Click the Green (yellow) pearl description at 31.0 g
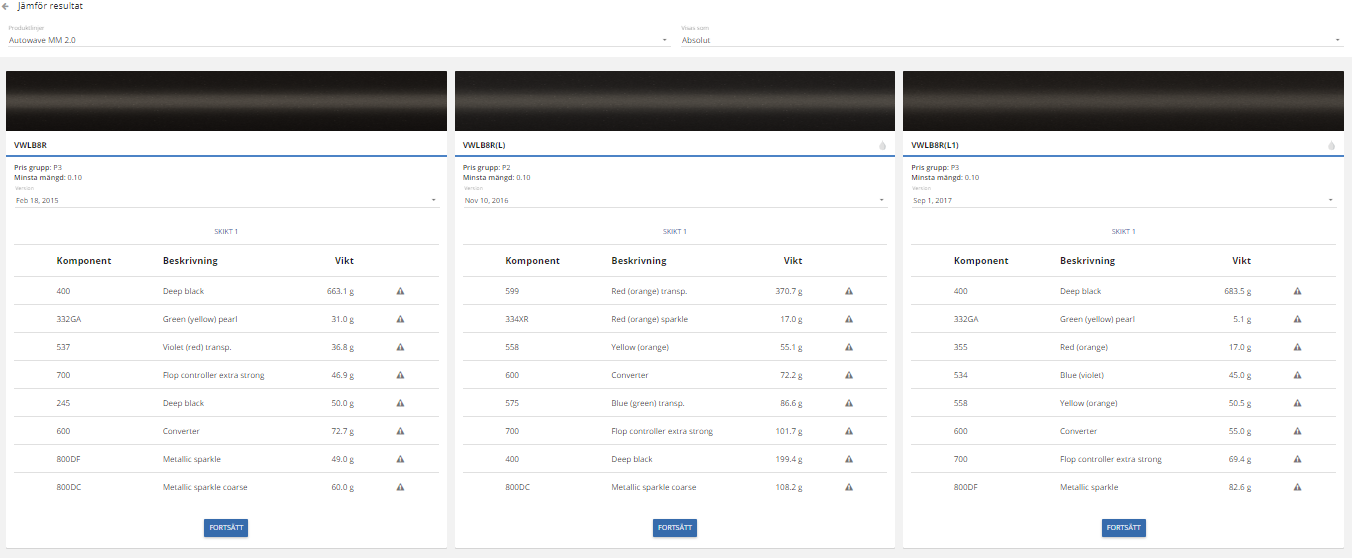 pyautogui.click(x=200, y=319)
